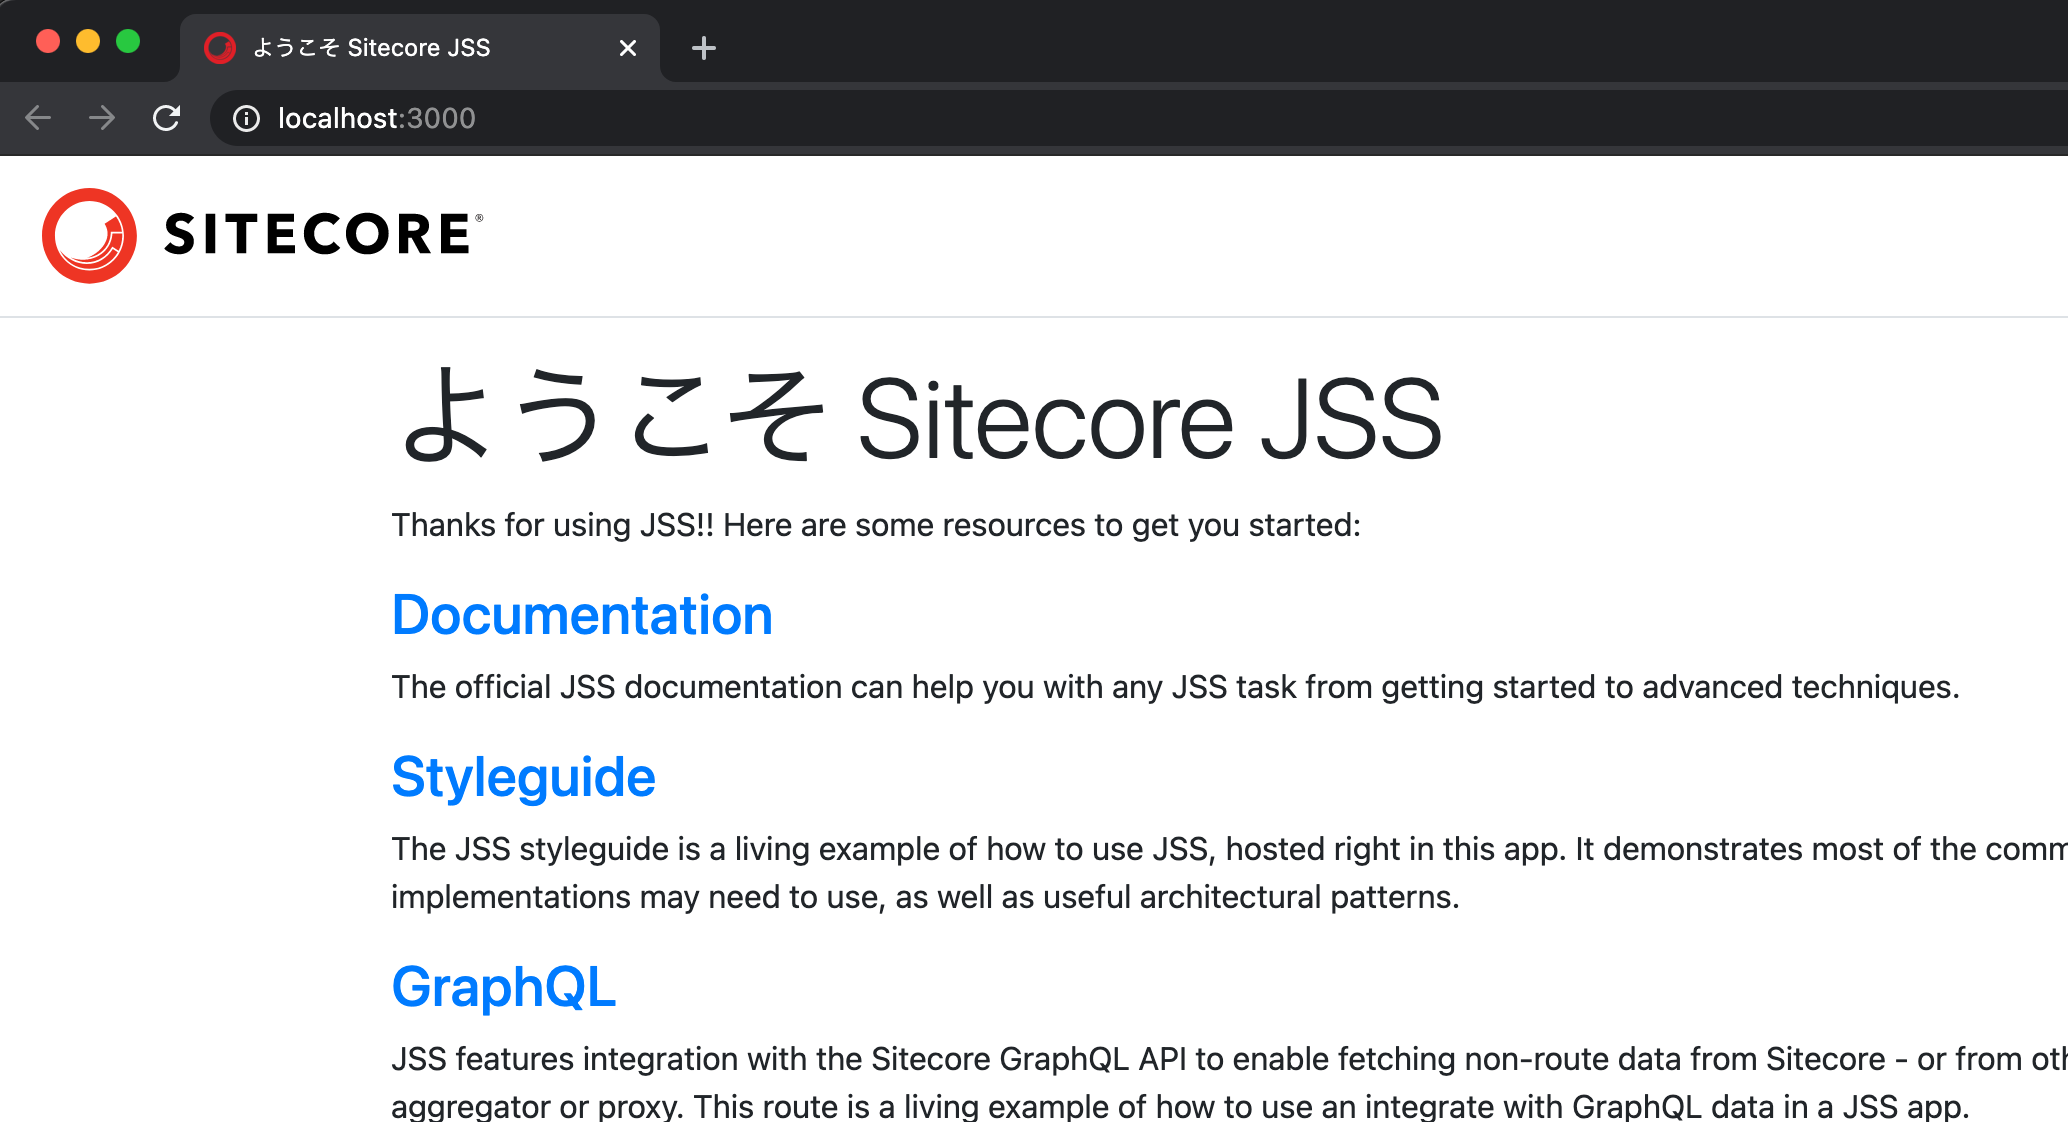The height and width of the screenshot is (1122, 2068).
Task: Click the ようこそ Sitecore JSS page heading
Action: (x=920, y=418)
